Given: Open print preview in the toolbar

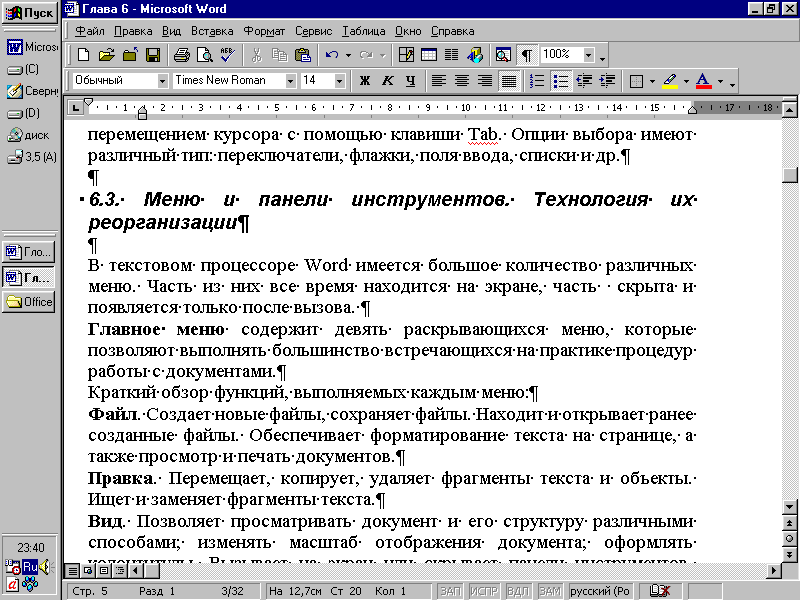Looking at the screenshot, I should click(205, 55).
